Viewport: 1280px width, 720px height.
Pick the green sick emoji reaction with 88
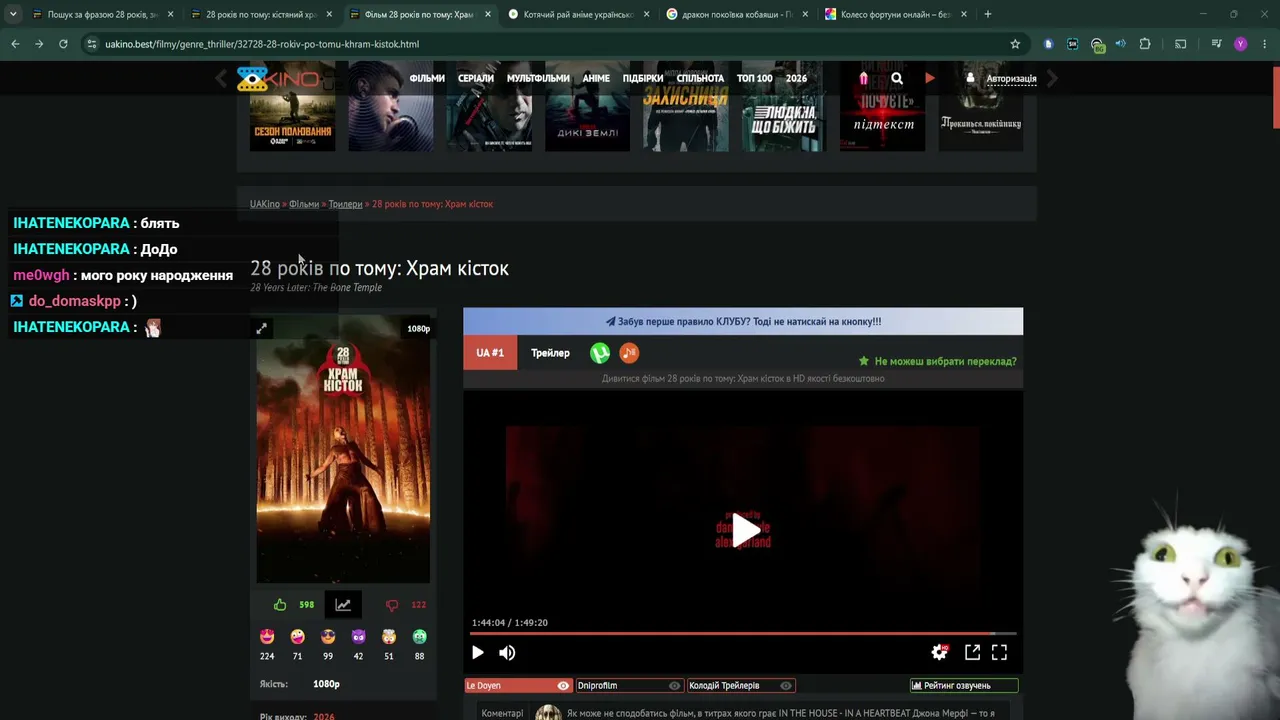pyautogui.click(x=420, y=637)
